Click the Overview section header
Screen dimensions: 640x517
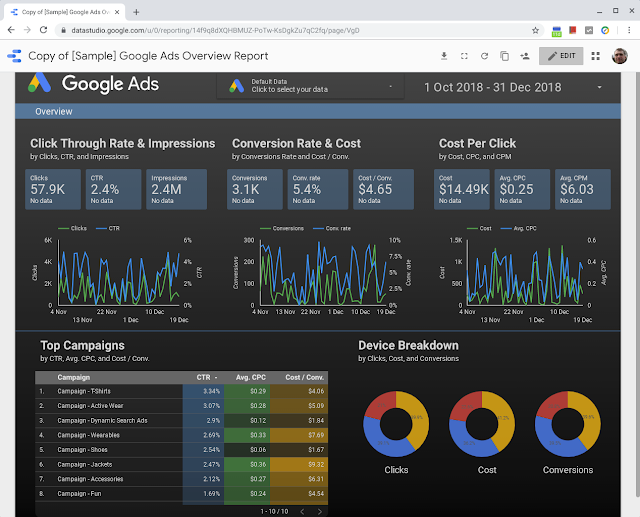(53, 111)
